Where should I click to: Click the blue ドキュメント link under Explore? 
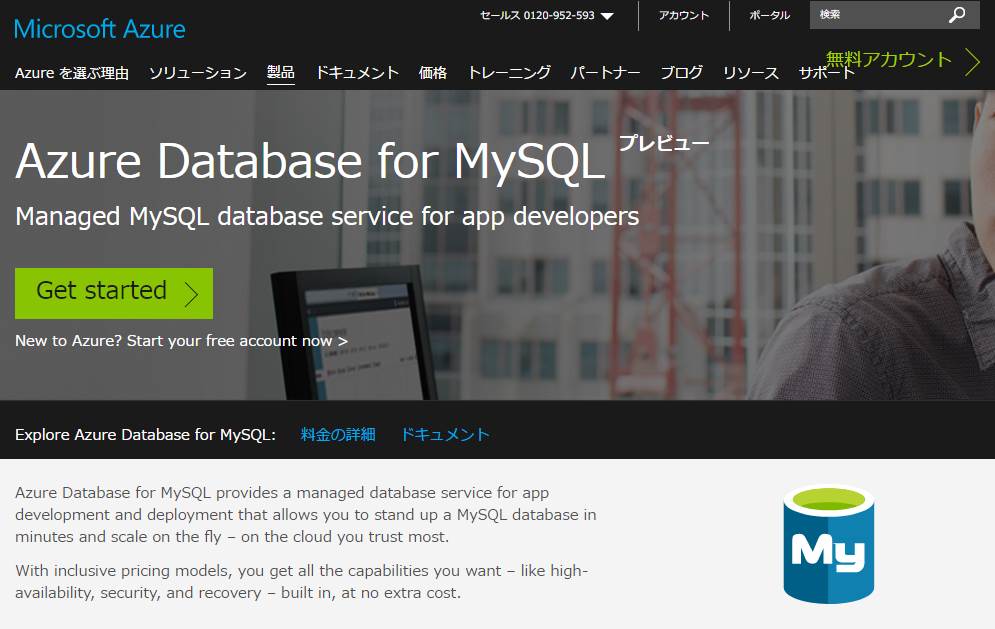click(445, 434)
